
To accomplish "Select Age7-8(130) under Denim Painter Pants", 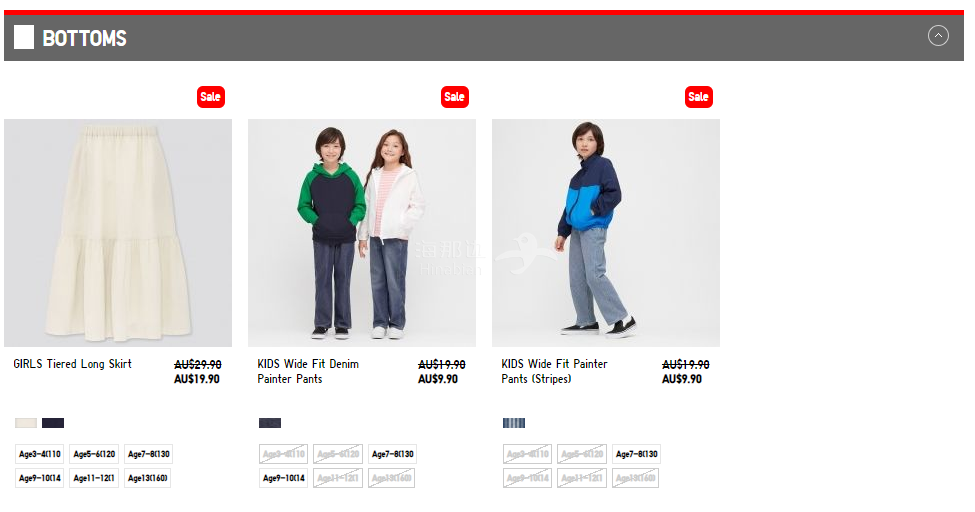I will click(x=392, y=454).
